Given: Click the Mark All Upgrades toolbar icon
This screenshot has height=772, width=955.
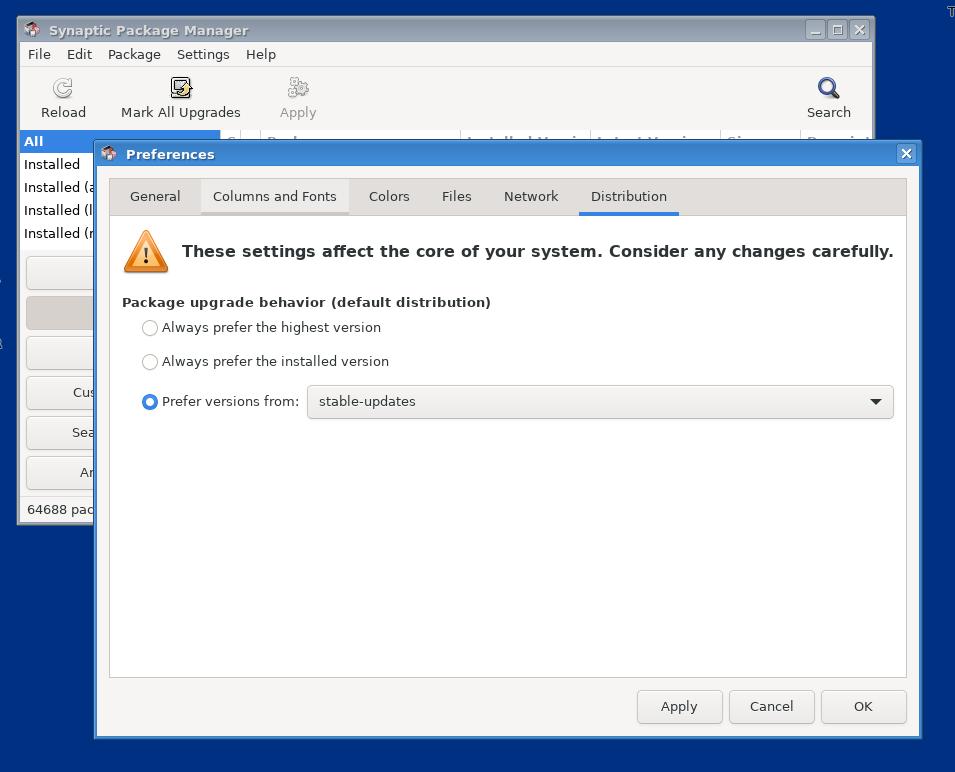Looking at the screenshot, I should [x=181, y=88].
